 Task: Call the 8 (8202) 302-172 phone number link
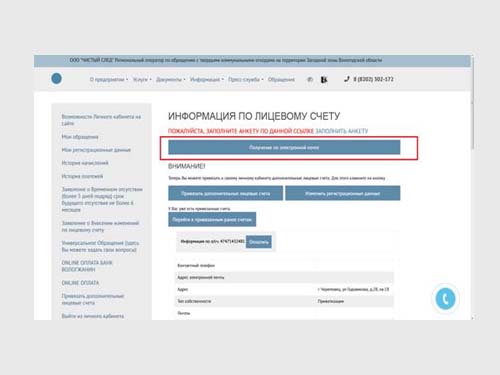[373, 79]
